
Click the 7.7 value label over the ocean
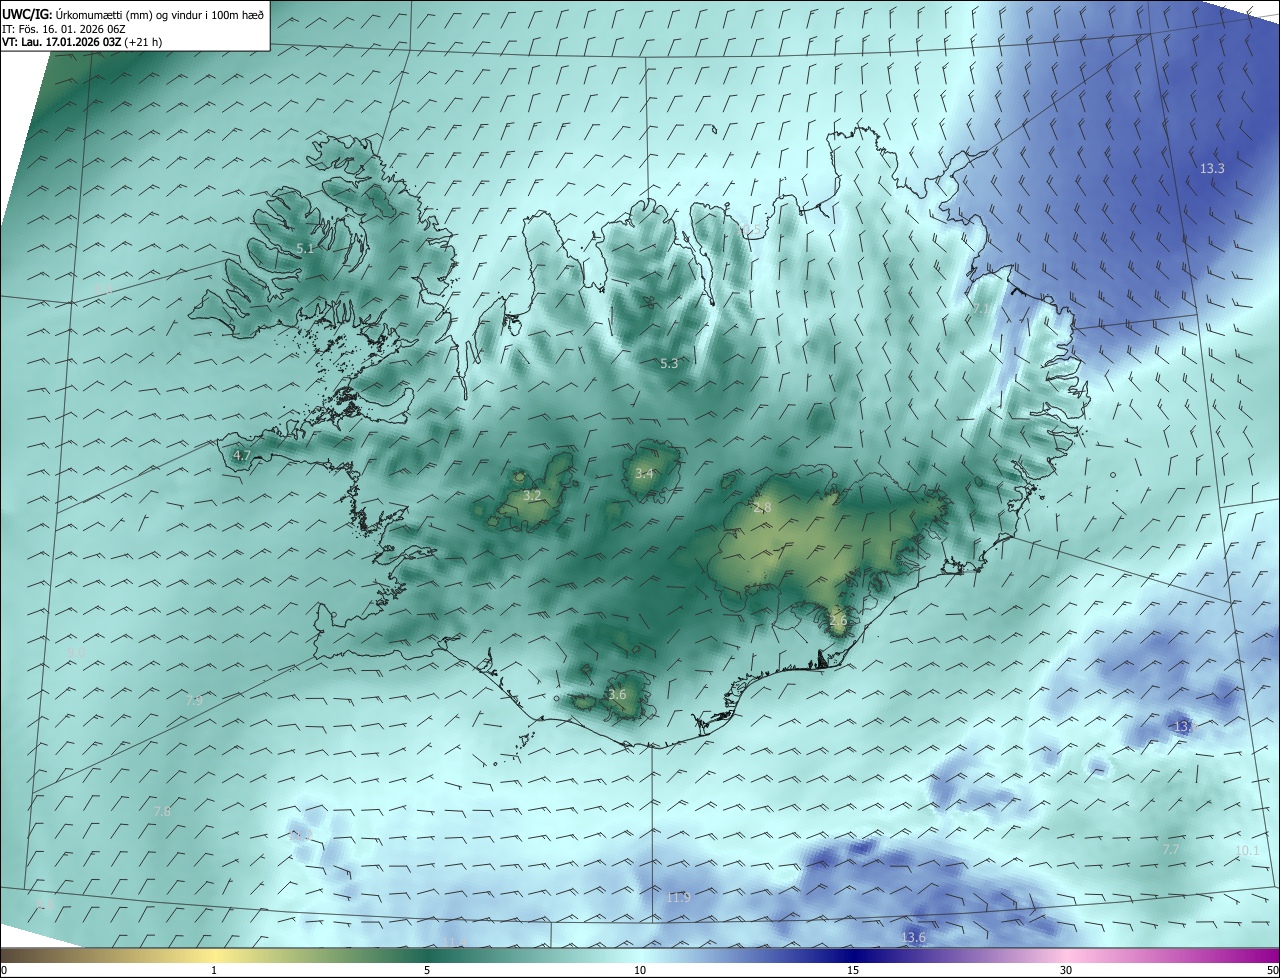[1170, 849]
